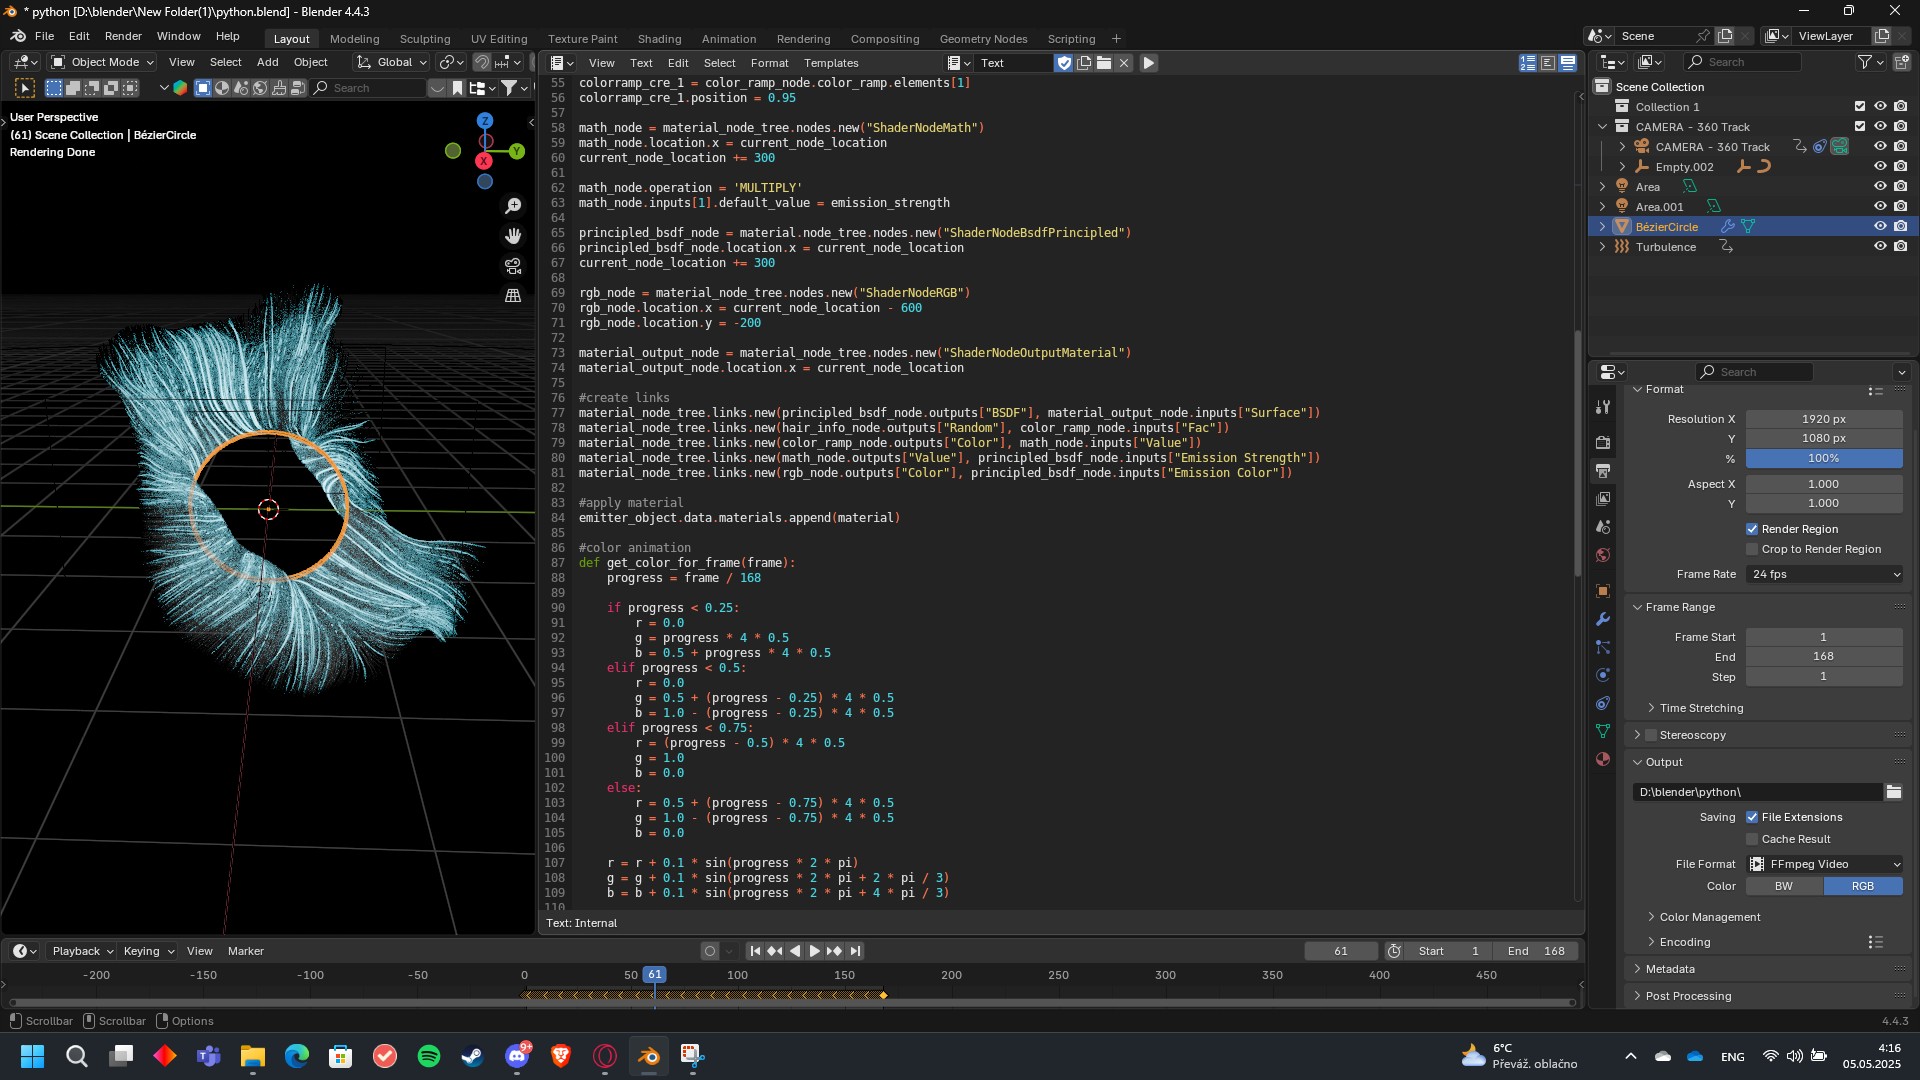The height and width of the screenshot is (1080, 1920).
Task: Open Templates menu in text editor
Action: (x=831, y=63)
